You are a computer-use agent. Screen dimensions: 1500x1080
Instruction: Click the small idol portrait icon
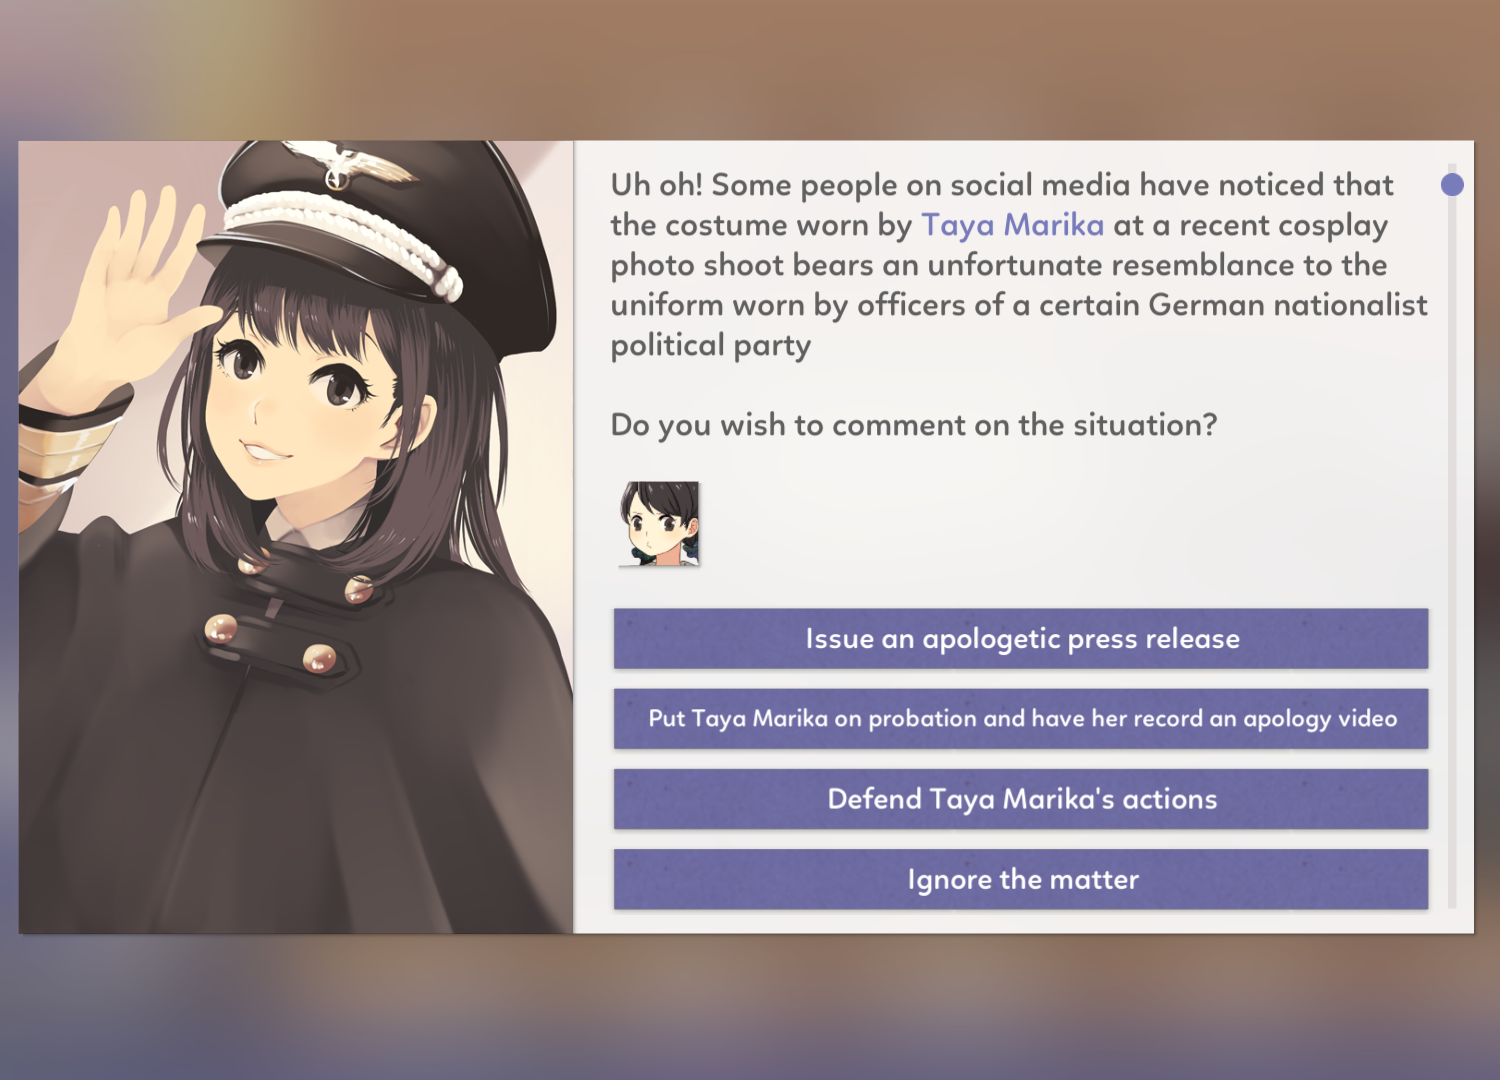pyautogui.click(x=659, y=523)
